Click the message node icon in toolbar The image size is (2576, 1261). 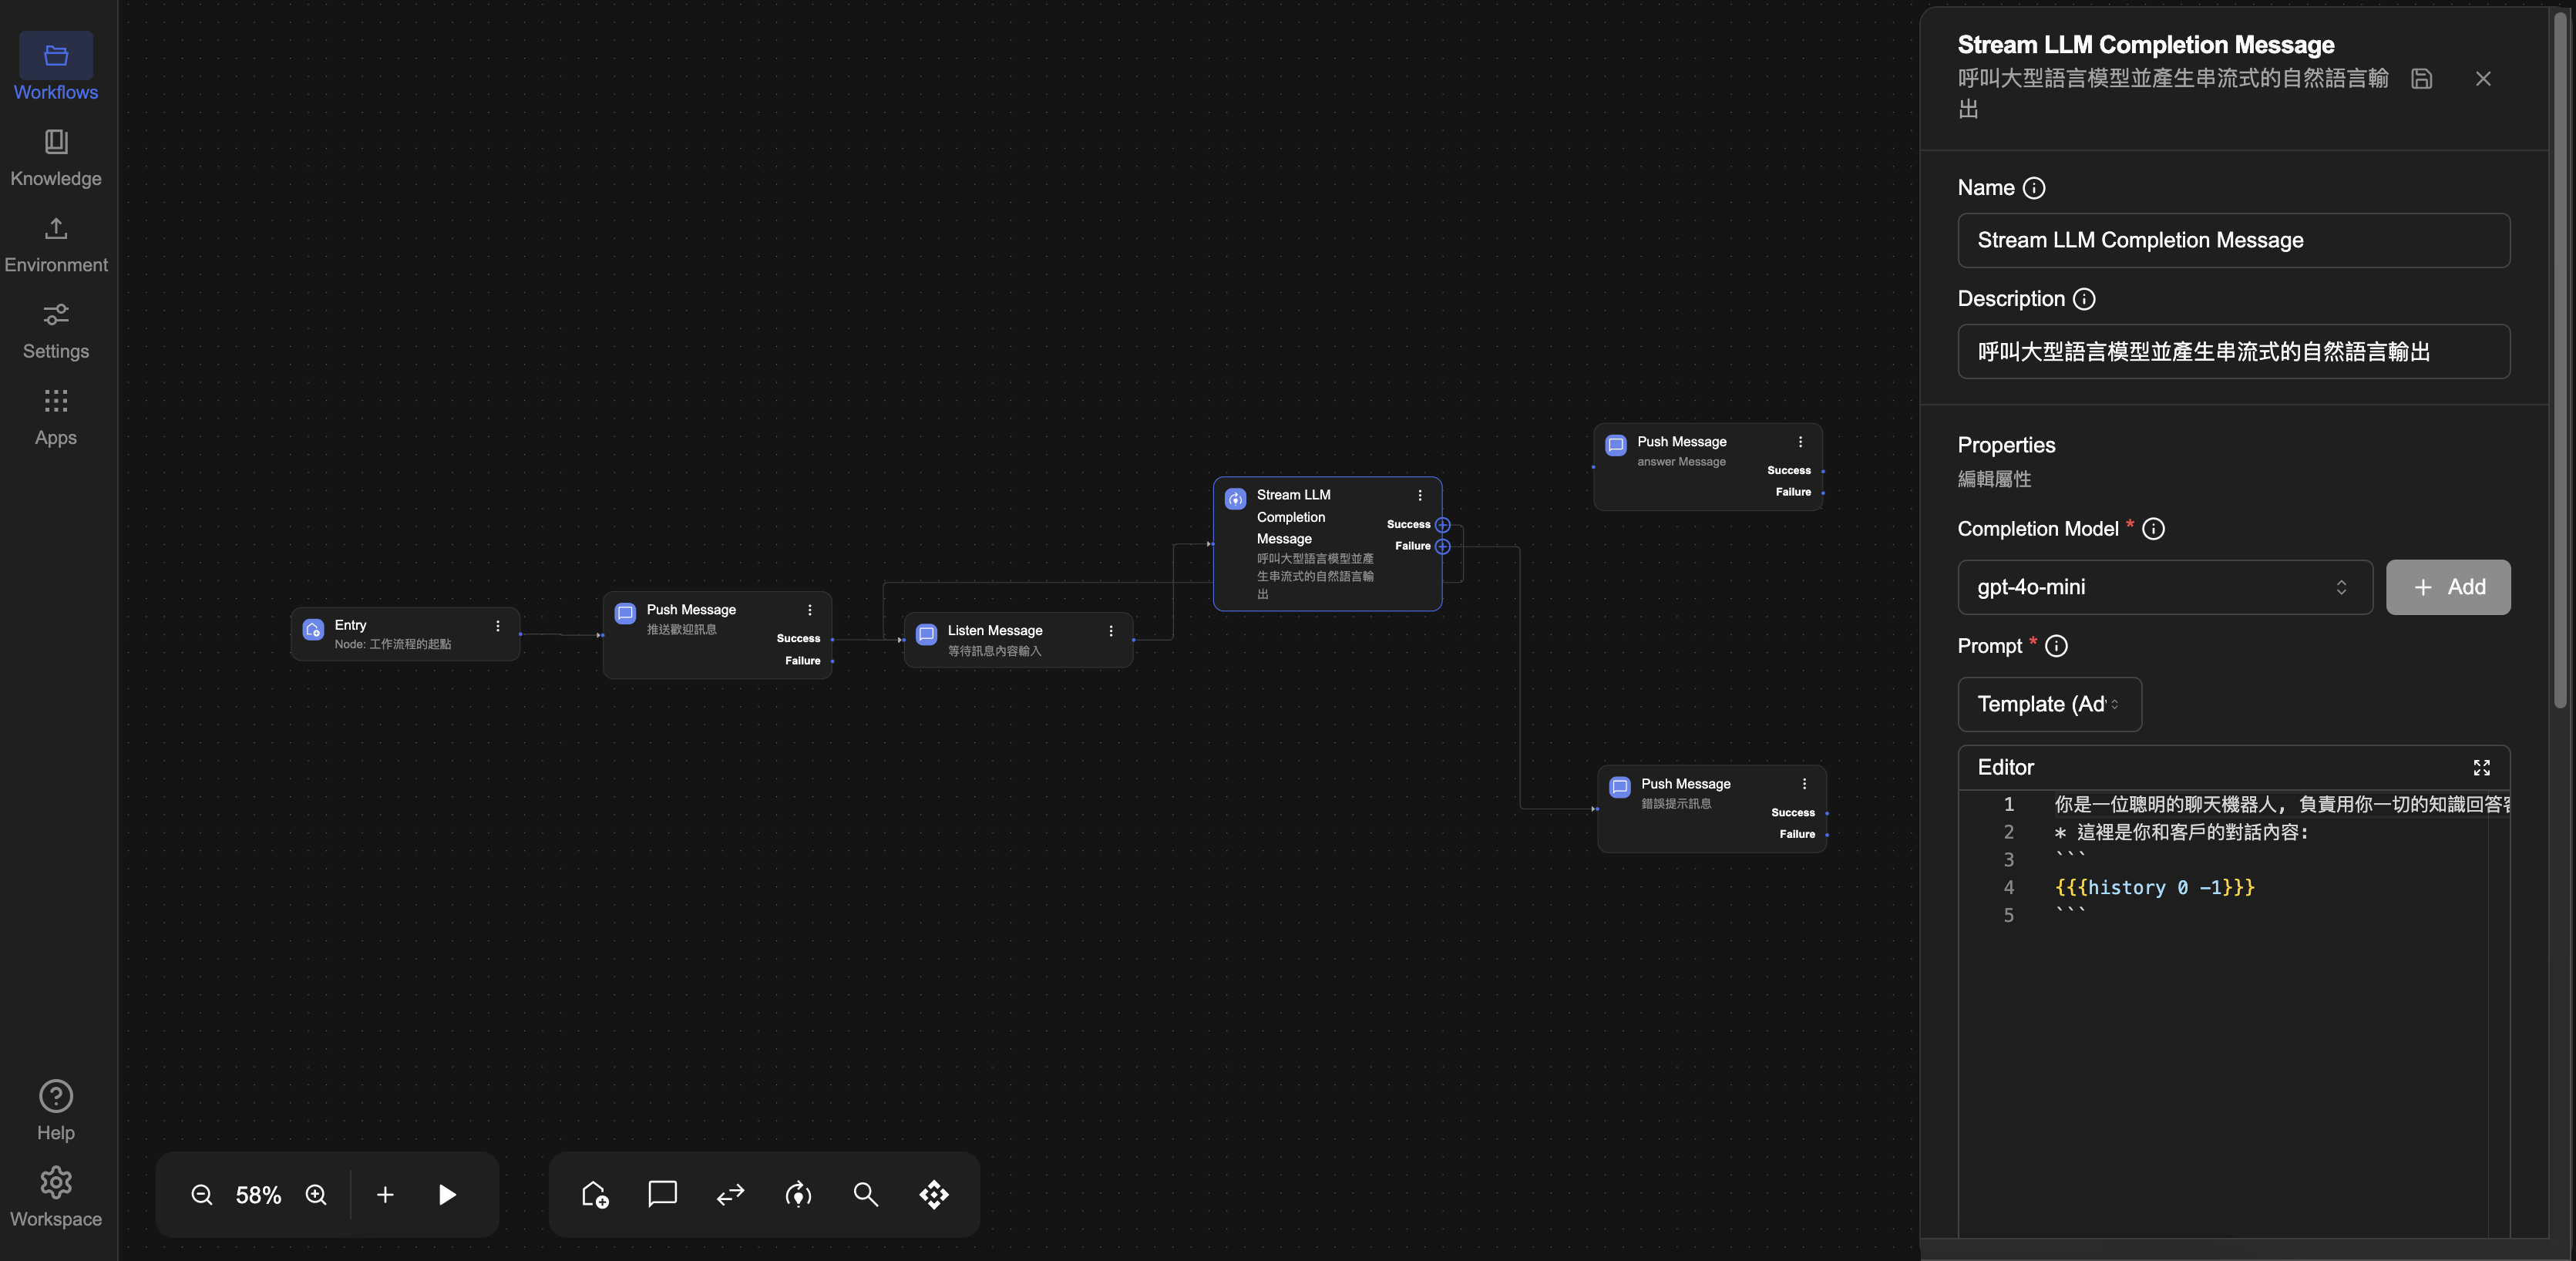(662, 1194)
